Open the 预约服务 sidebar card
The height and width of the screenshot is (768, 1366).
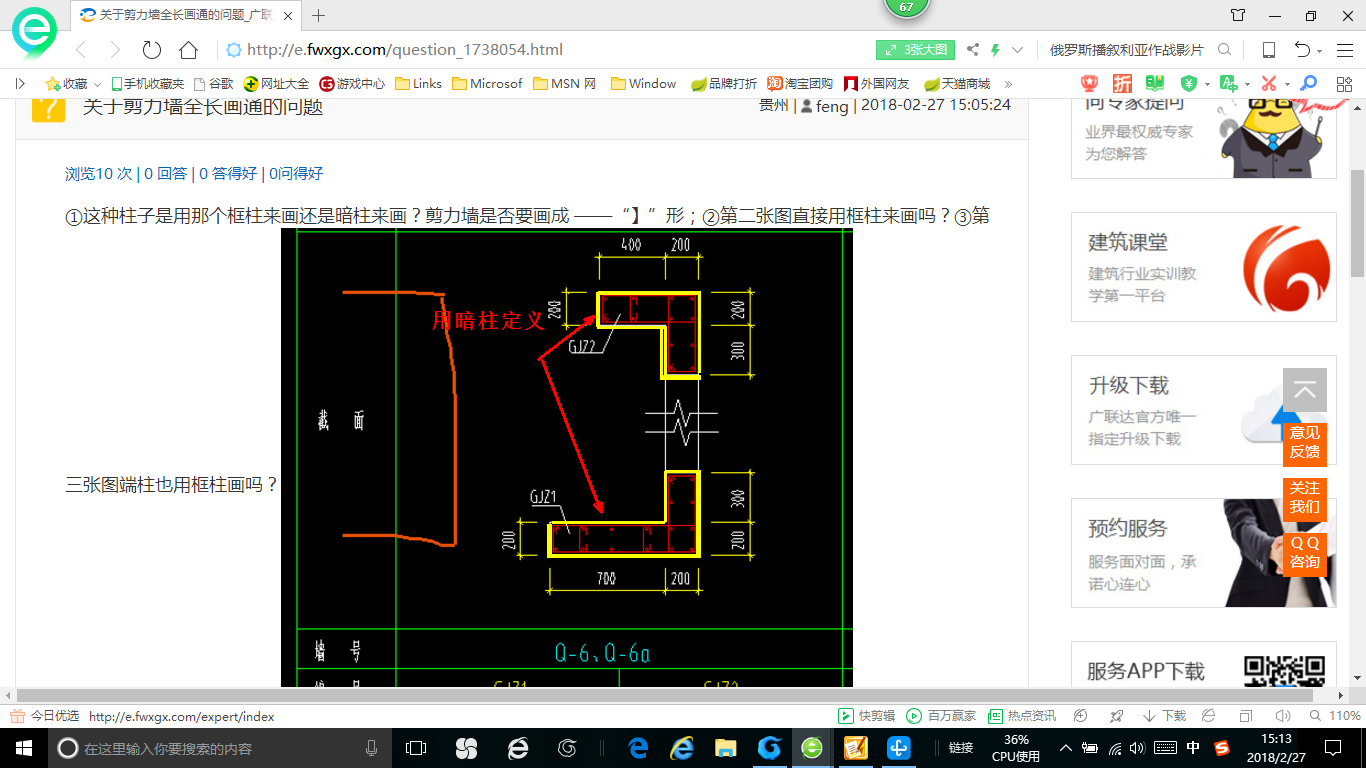coord(1204,553)
